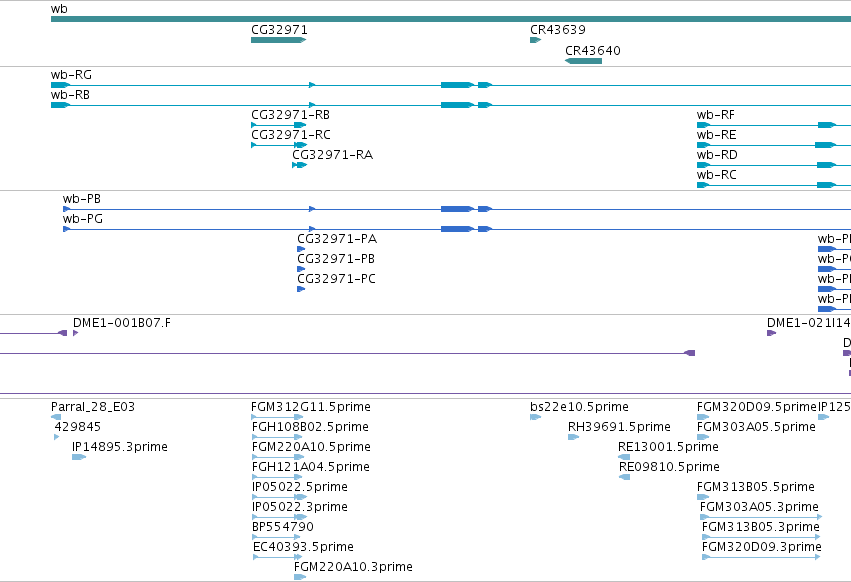The image size is (851, 582).
Task: Open the wb-RG transcript label
Action: [71, 75]
